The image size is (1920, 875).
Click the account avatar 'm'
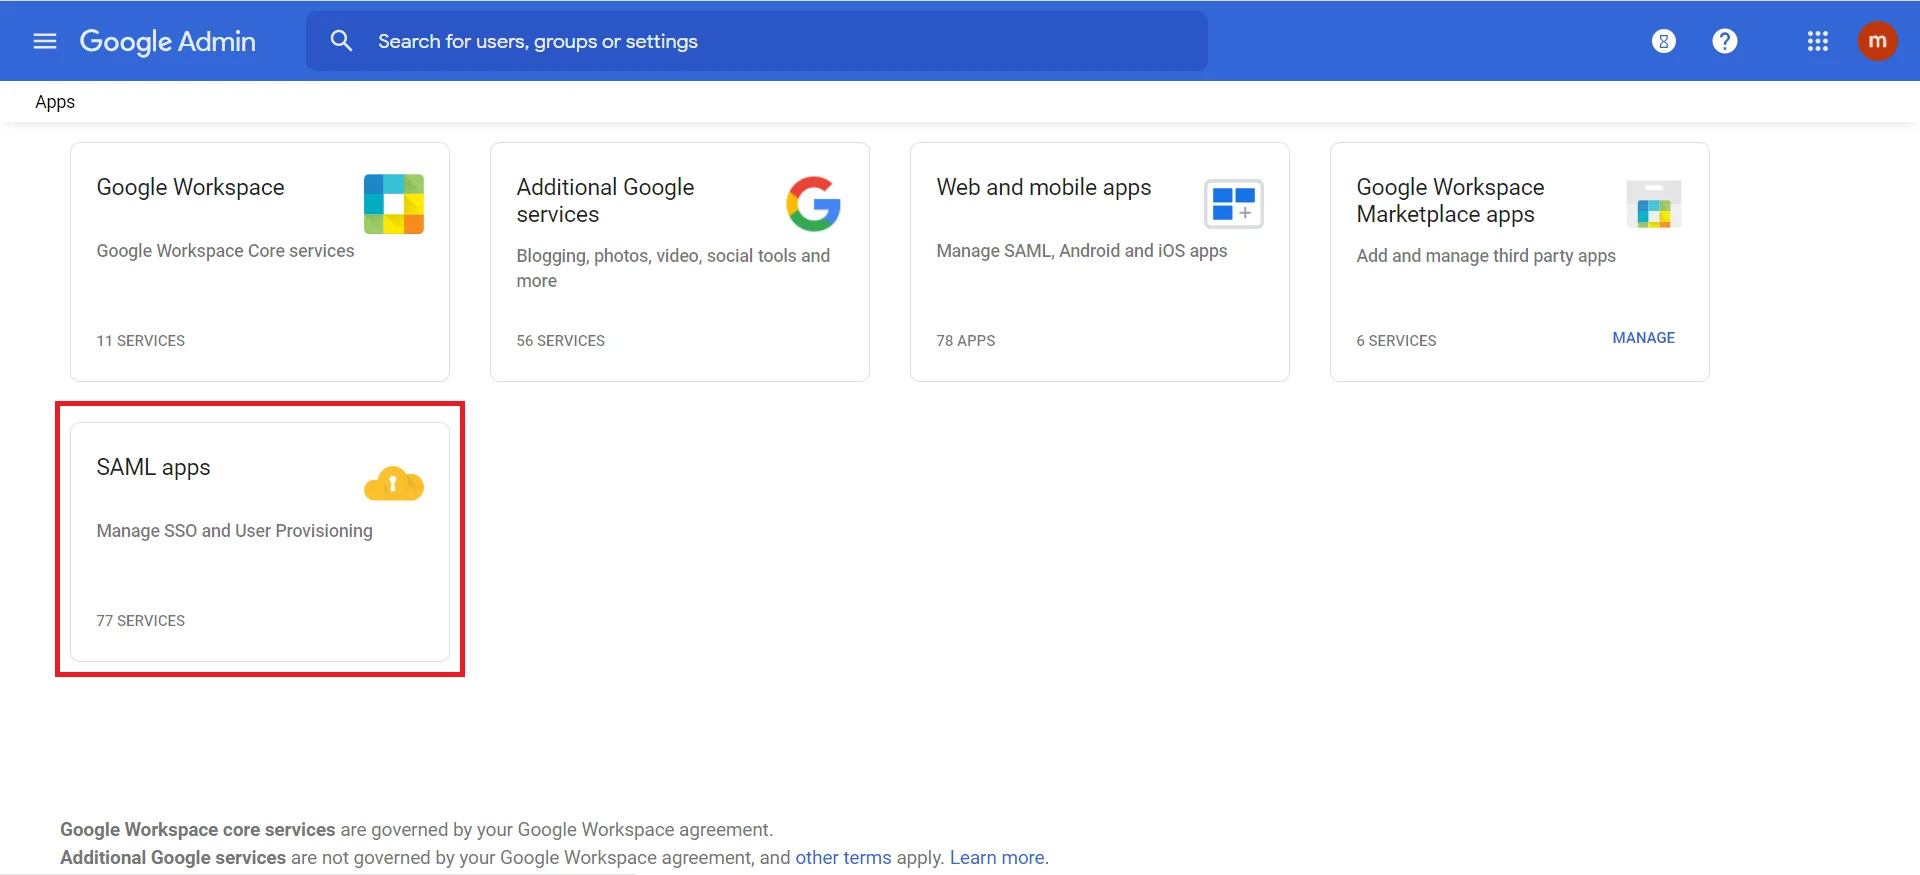coord(1877,41)
